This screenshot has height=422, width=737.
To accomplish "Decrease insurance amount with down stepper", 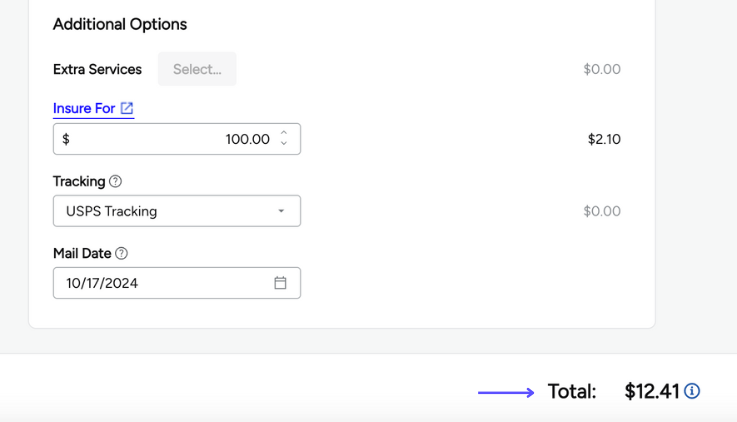I will coord(284,145).
